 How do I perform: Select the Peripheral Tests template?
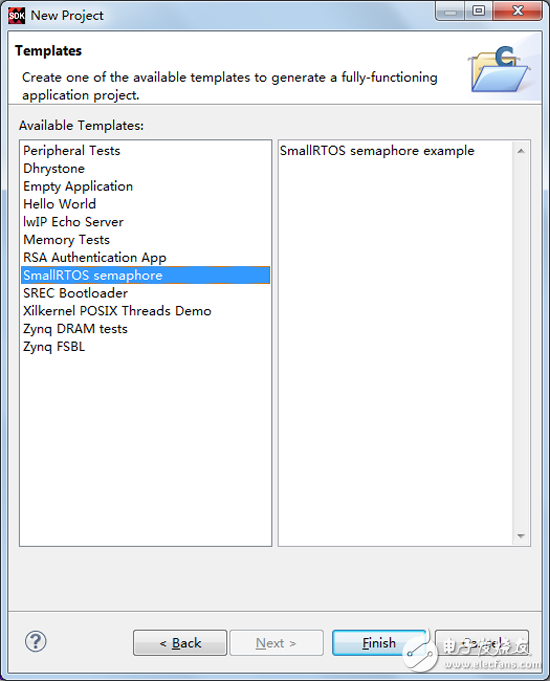coord(72,151)
